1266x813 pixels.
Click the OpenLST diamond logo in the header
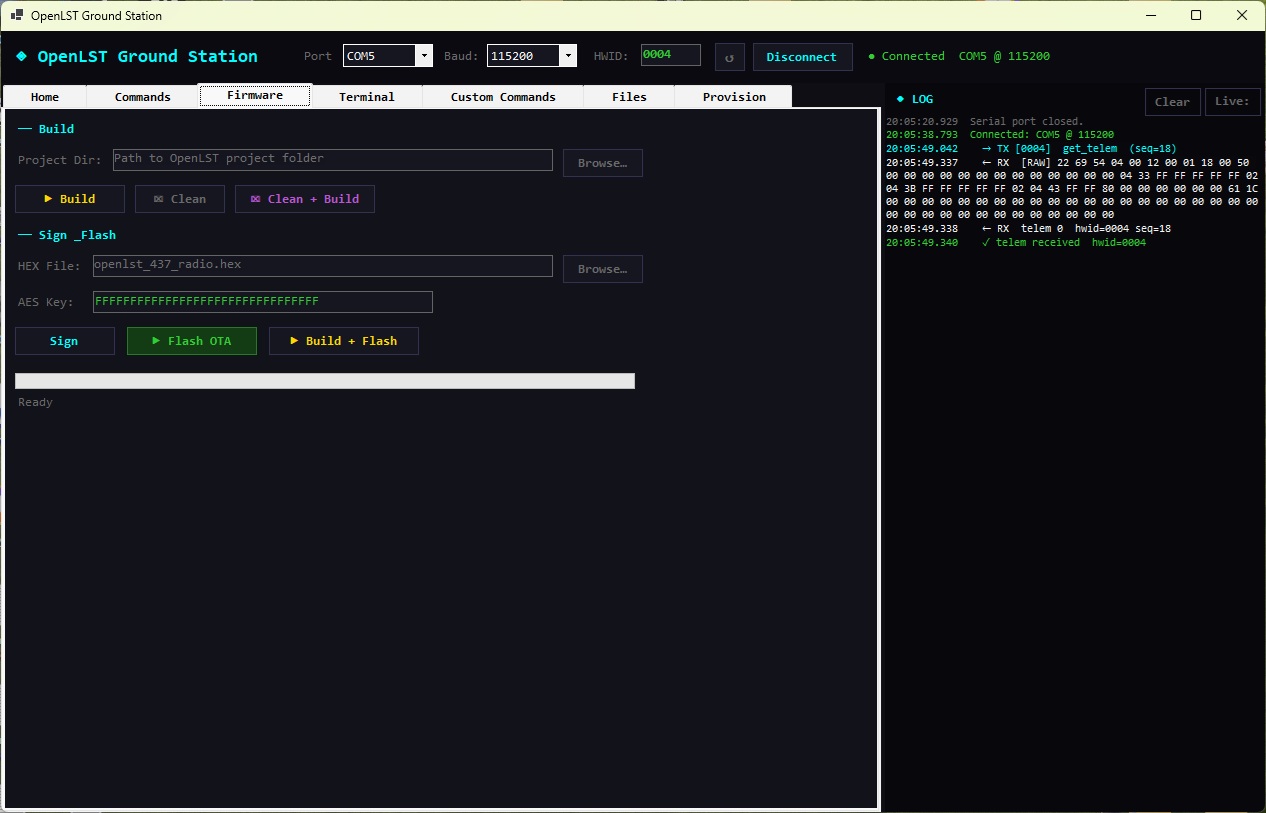[x=22, y=56]
